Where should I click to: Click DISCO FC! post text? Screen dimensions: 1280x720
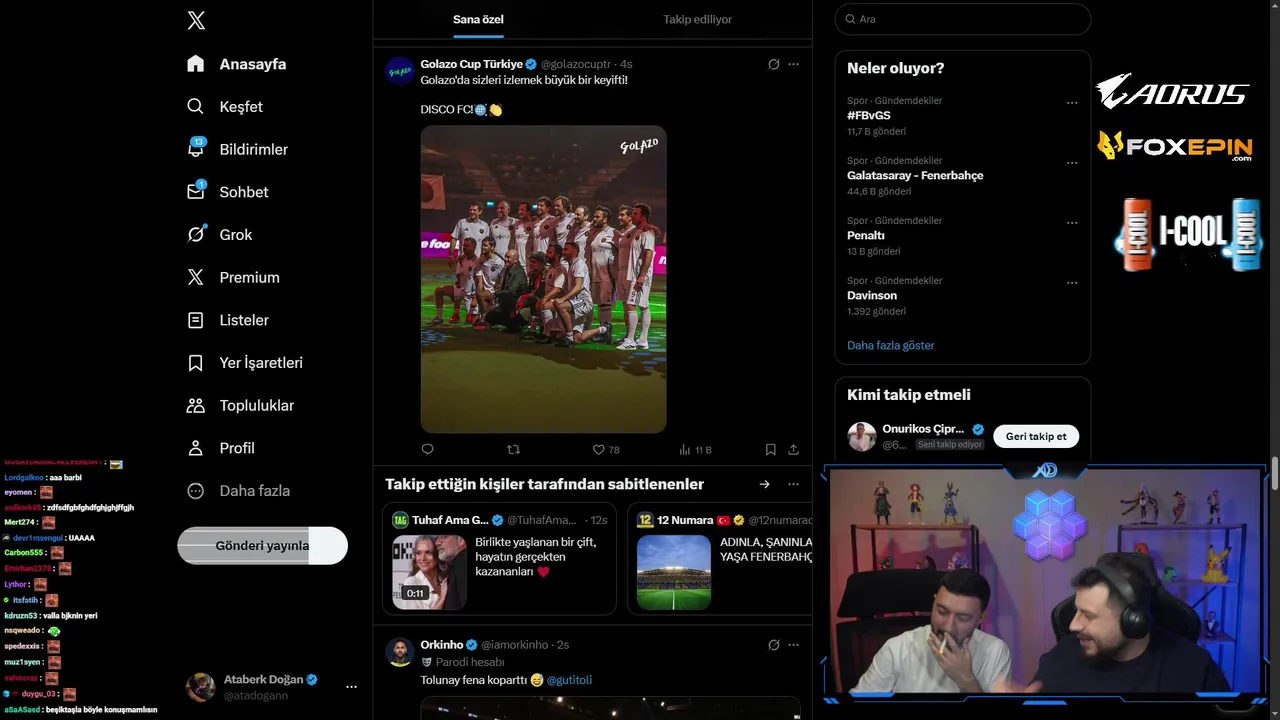pyautogui.click(x=446, y=109)
